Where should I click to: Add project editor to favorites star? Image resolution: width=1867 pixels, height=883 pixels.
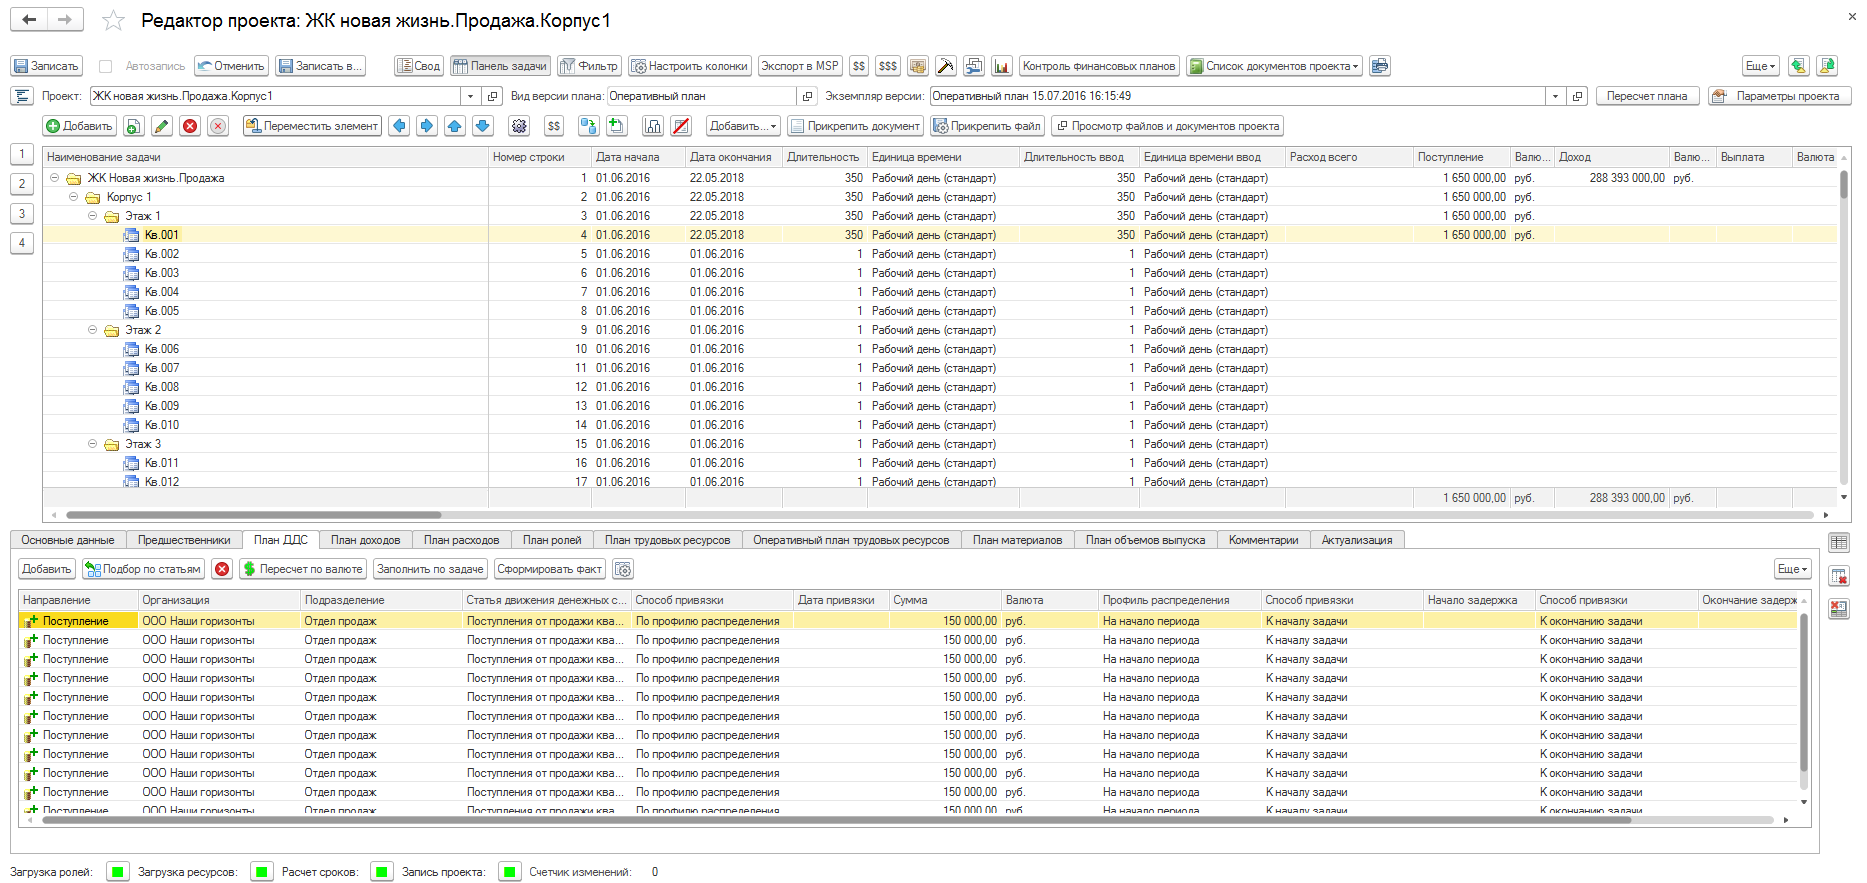tap(114, 21)
